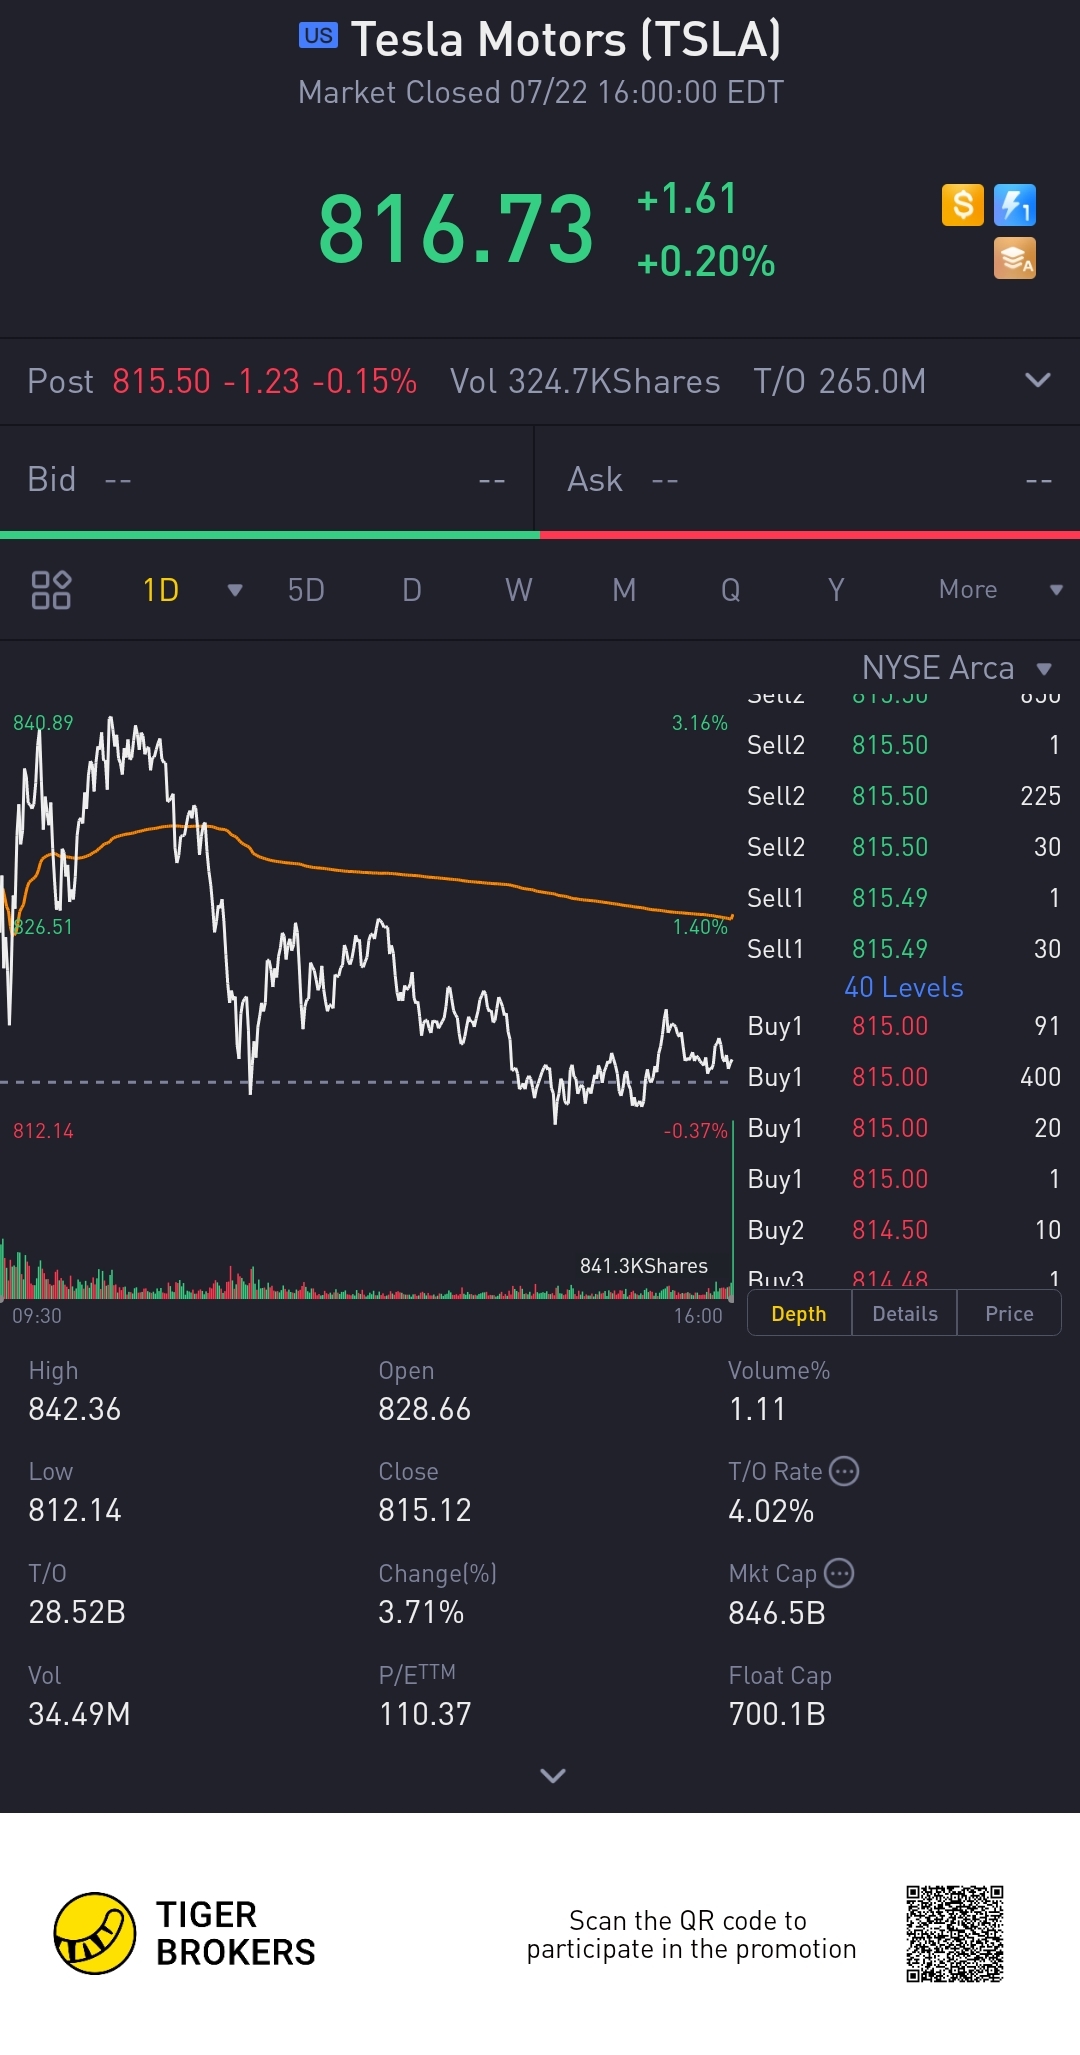This screenshot has height=2055, width=1080.
Task: Open Mkt Cap info bubble
Action: [x=839, y=1573]
